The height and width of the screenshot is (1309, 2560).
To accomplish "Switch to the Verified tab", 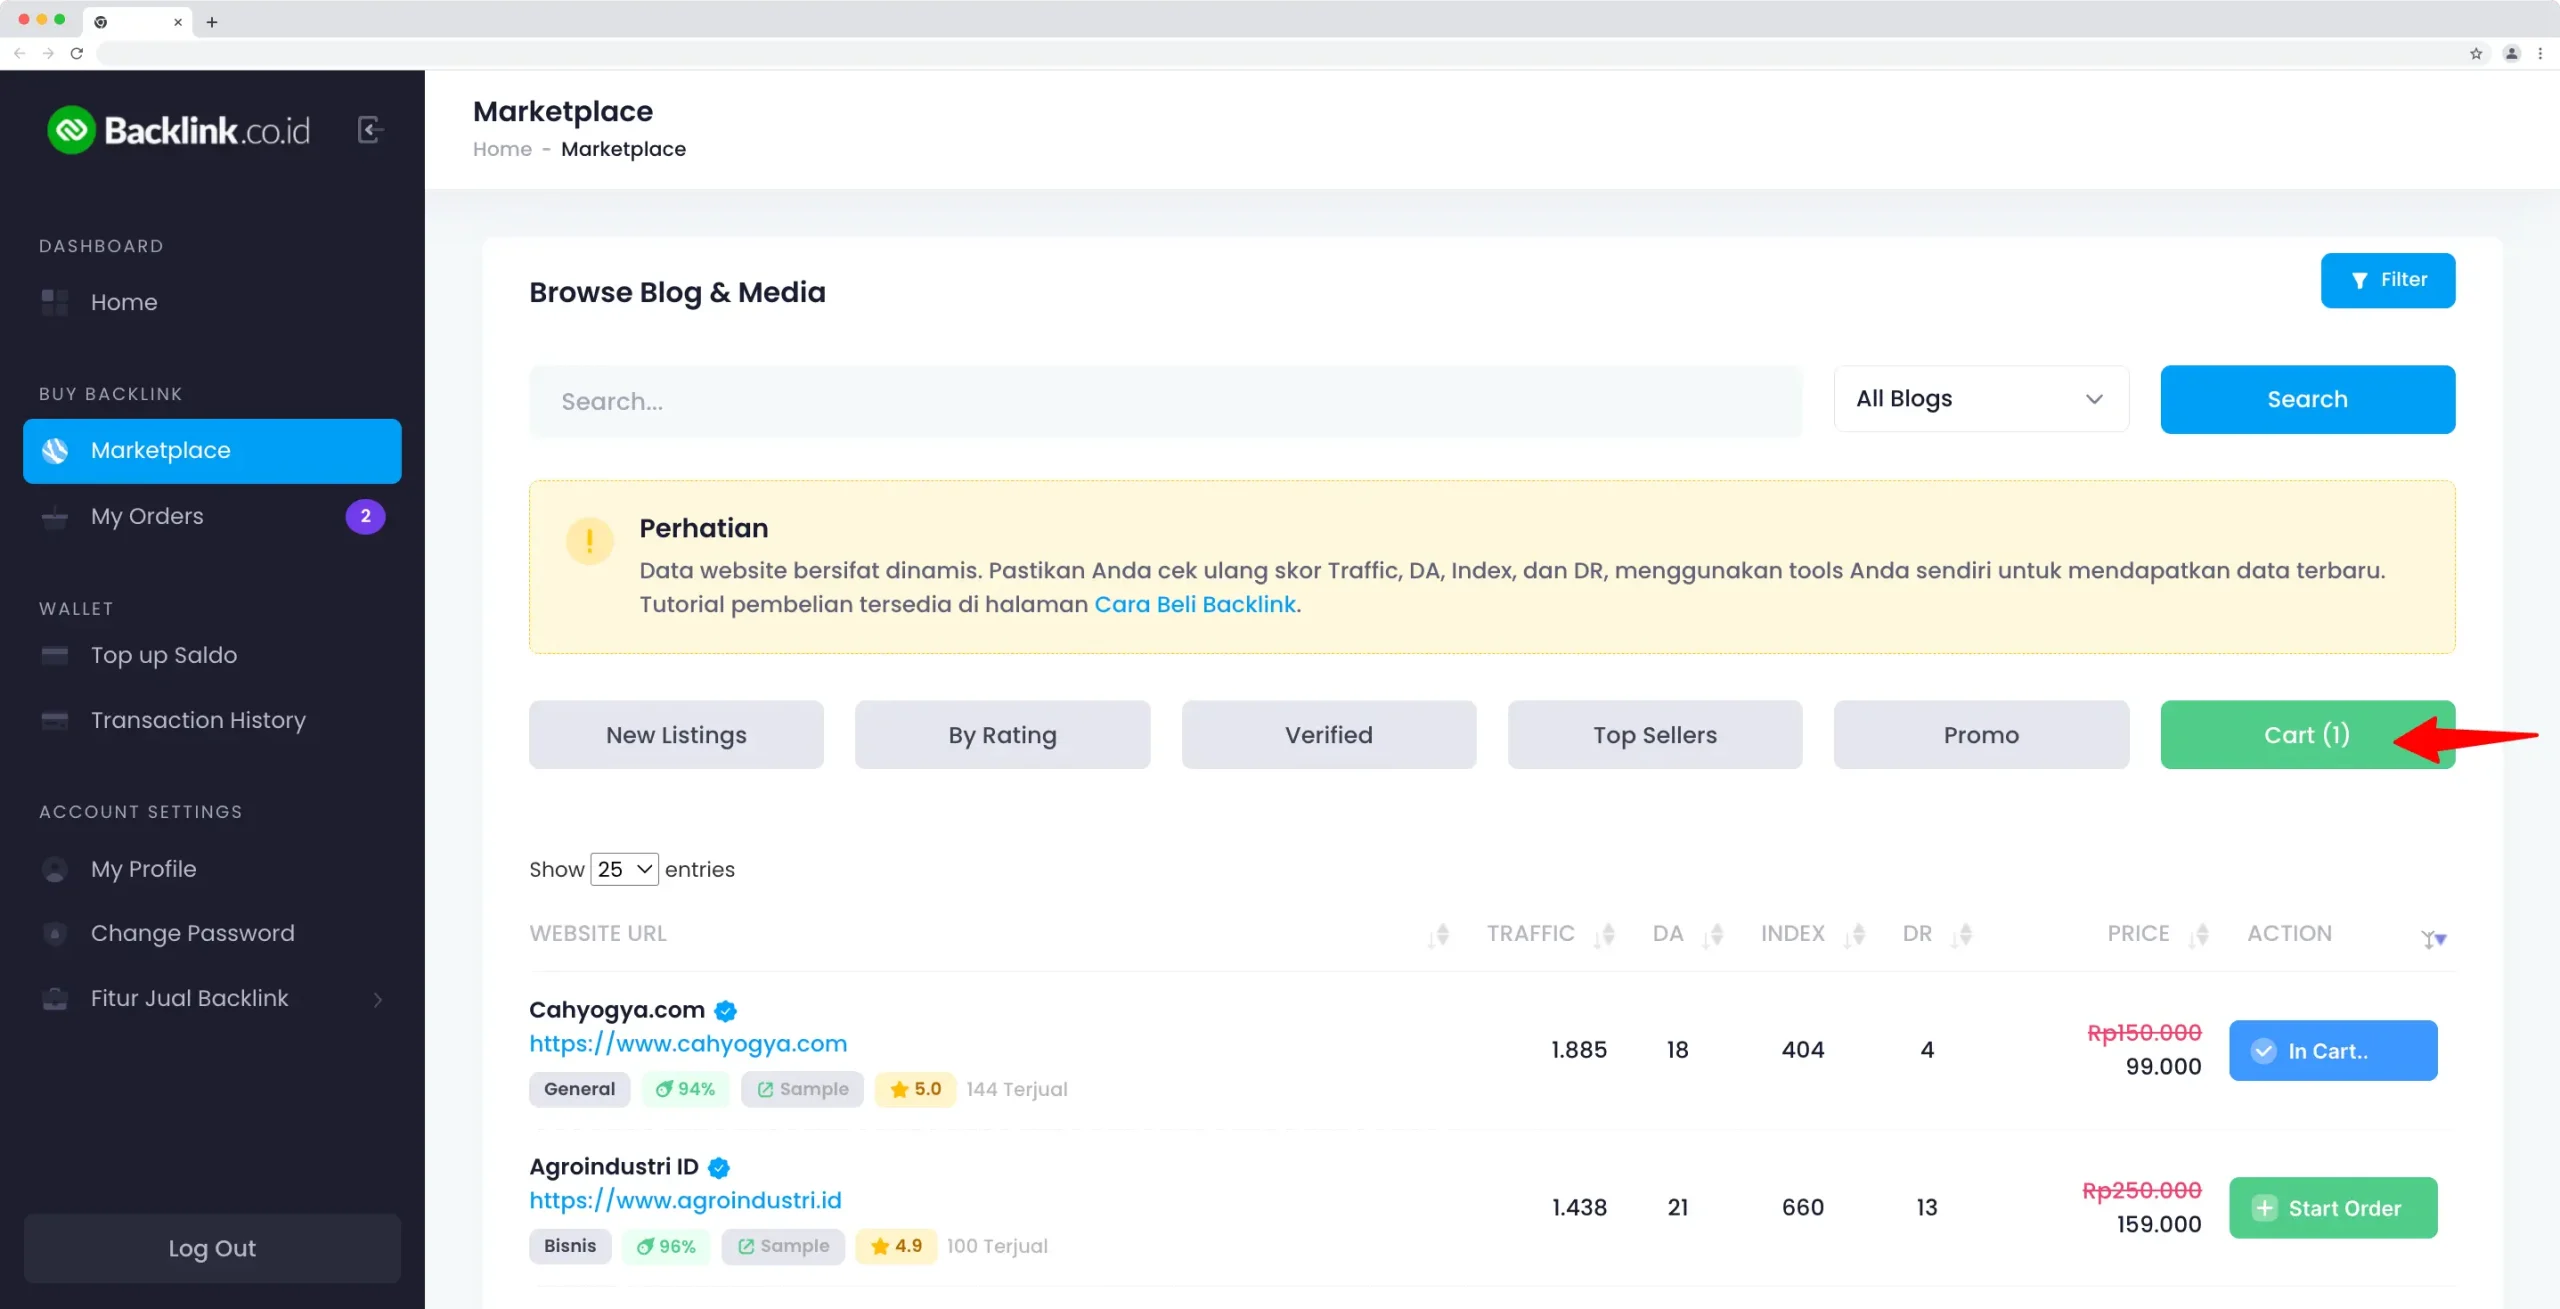I will point(1328,736).
